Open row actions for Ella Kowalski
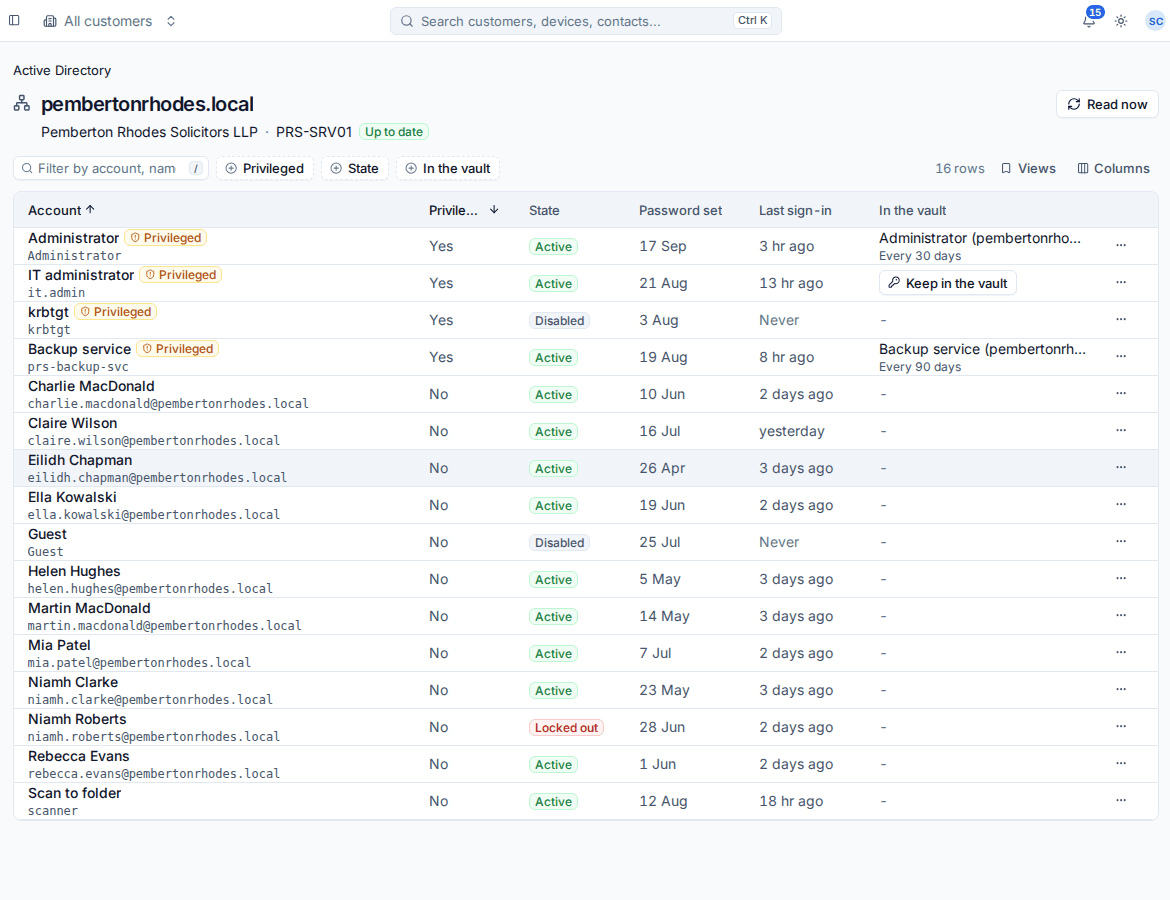 1121,504
